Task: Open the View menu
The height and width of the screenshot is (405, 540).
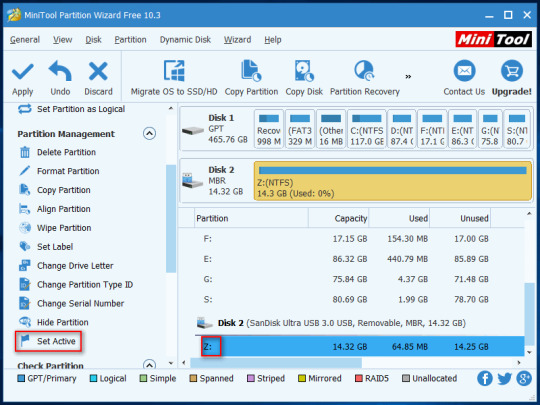Action: pyautogui.click(x=63, y=40)
